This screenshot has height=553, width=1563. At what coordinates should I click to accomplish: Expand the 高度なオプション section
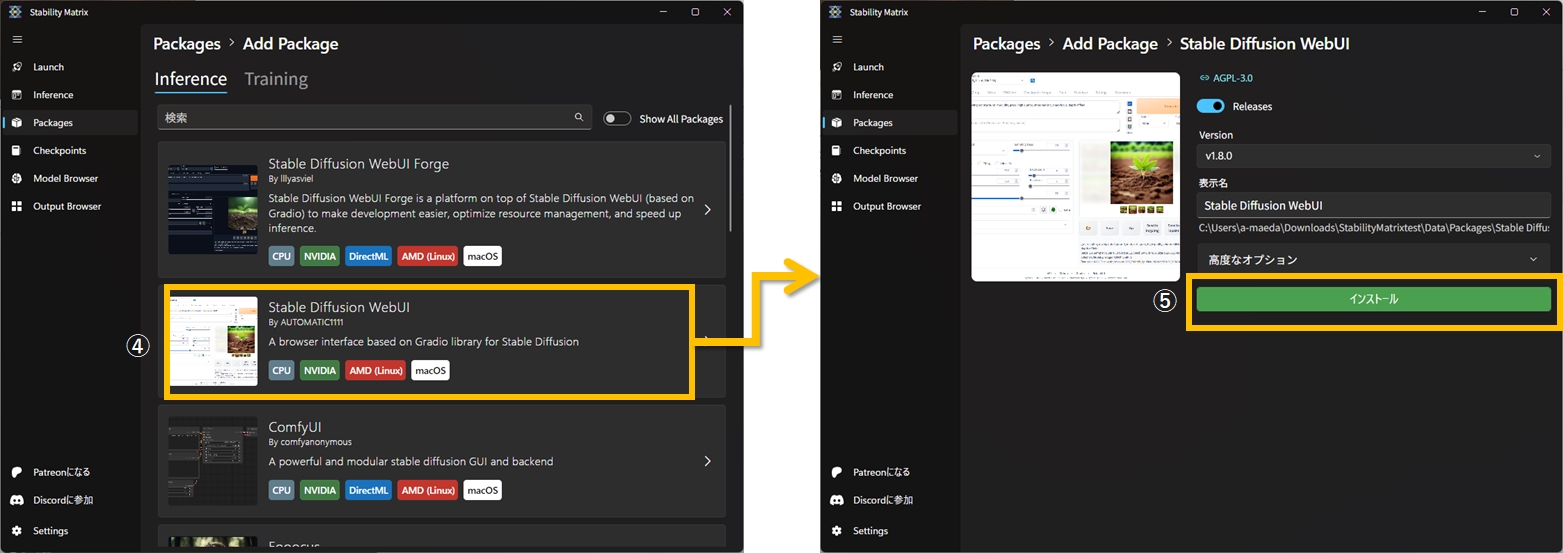pos(1373,259)
